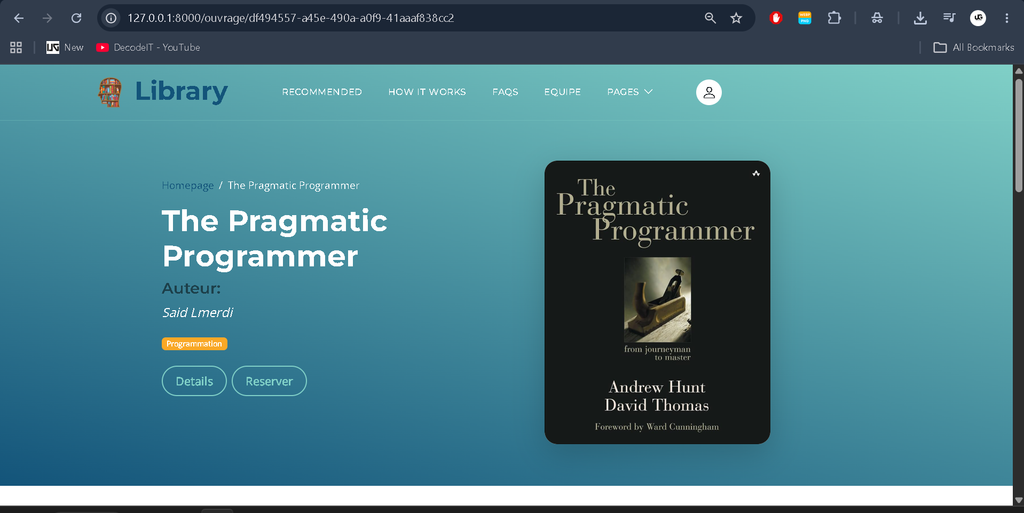Click the Programmation category badge

coord(195,344)
